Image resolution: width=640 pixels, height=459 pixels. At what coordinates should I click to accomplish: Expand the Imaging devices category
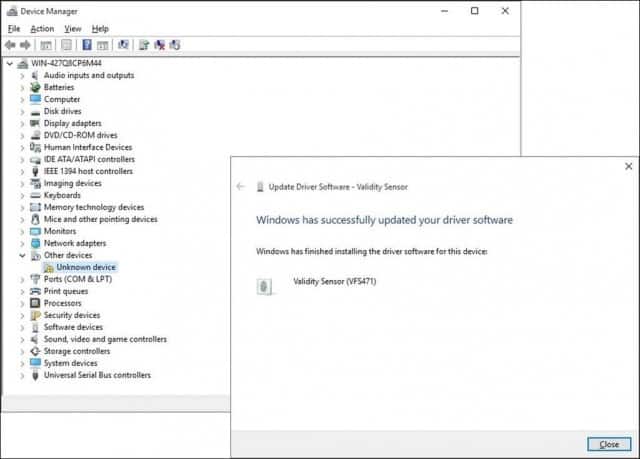22,184
